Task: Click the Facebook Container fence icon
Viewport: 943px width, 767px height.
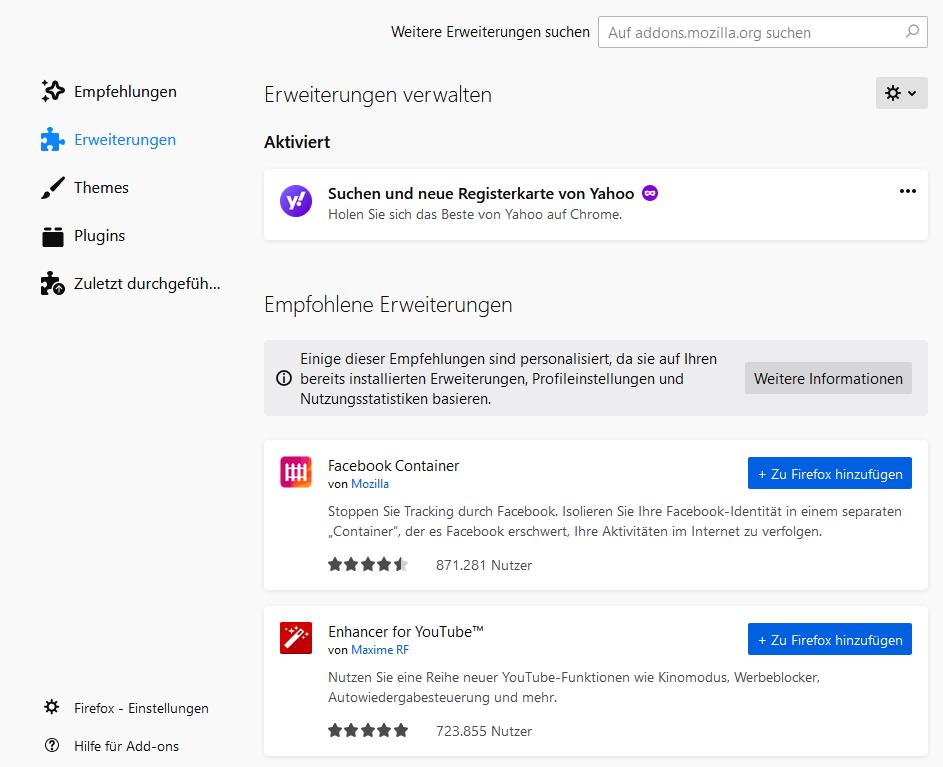Action: pyautogui.click(x=296, y=472)
